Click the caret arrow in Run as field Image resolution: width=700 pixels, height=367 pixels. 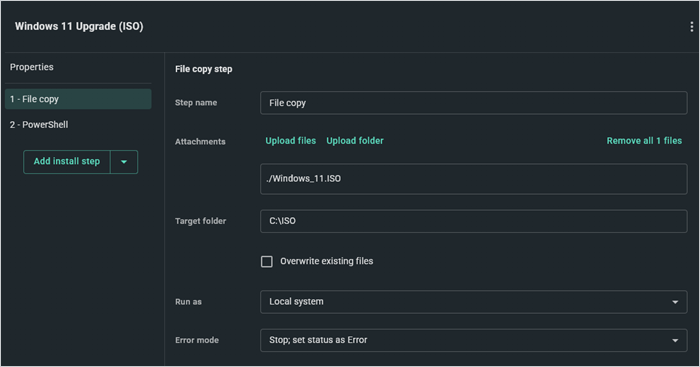click(x=675, y=302)
